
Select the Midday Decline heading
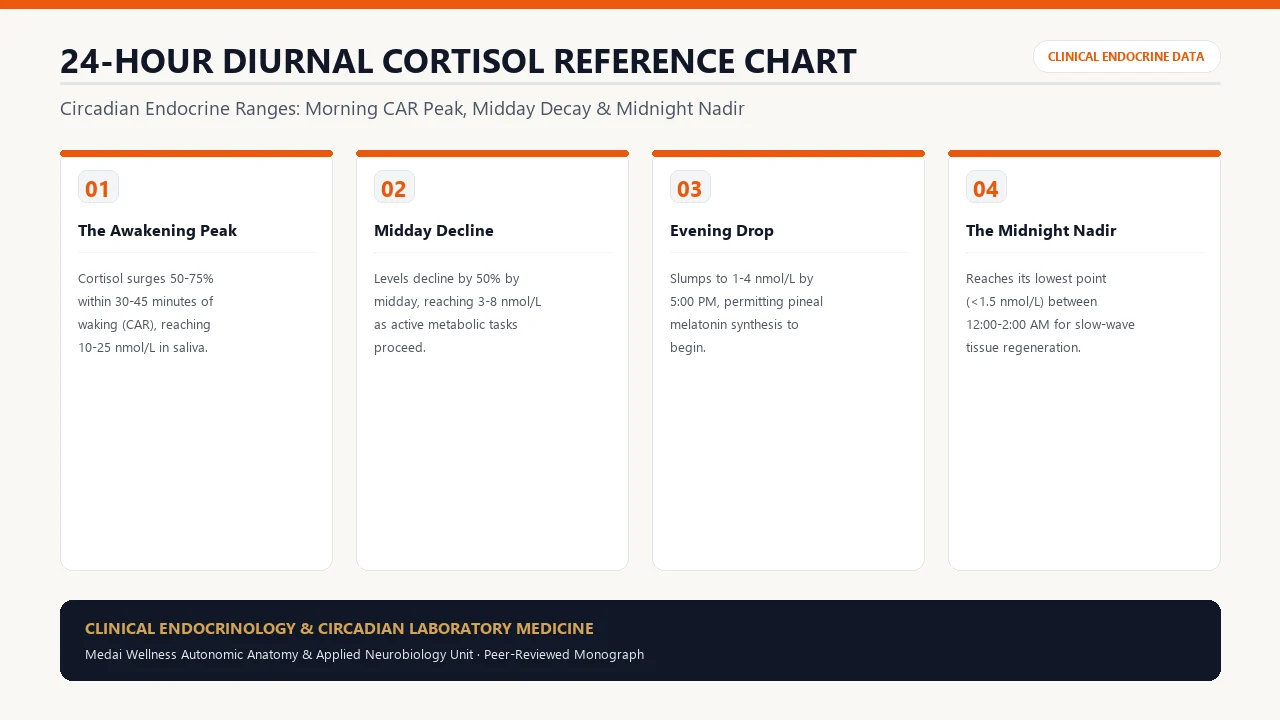pyautogui.click(x=434, y=231)
